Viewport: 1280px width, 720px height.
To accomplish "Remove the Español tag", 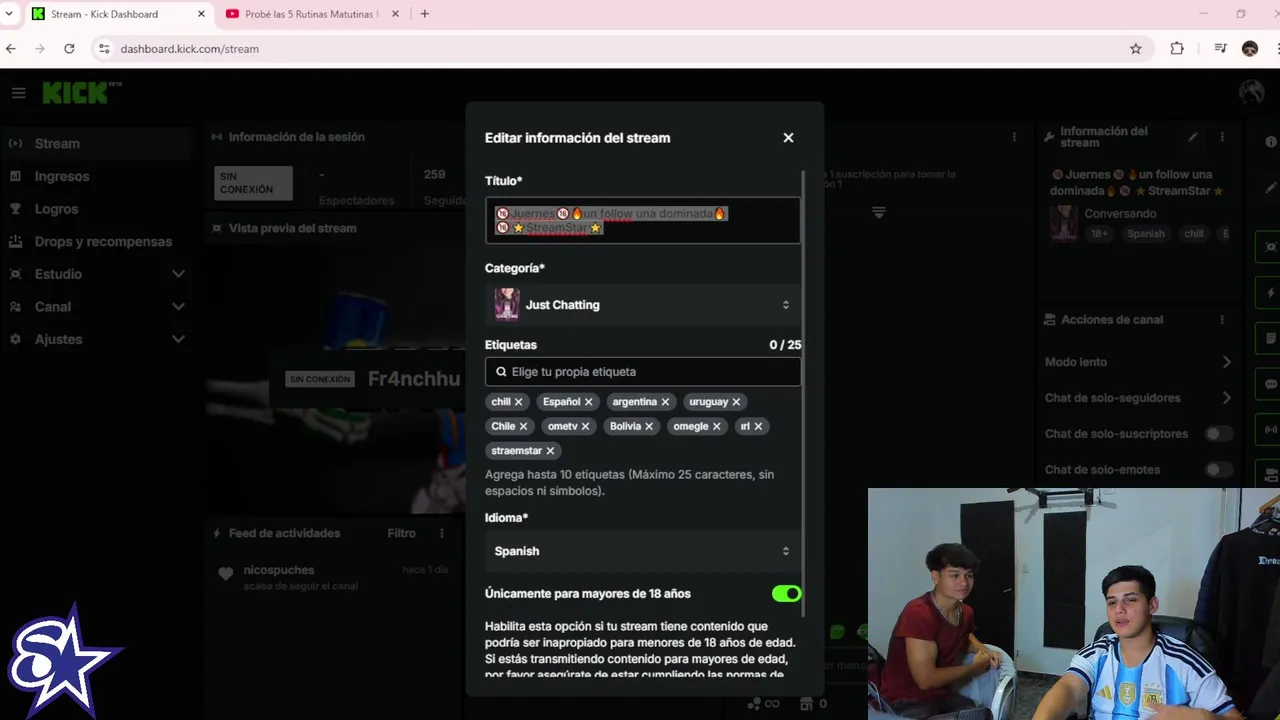I will pos(588,402).
